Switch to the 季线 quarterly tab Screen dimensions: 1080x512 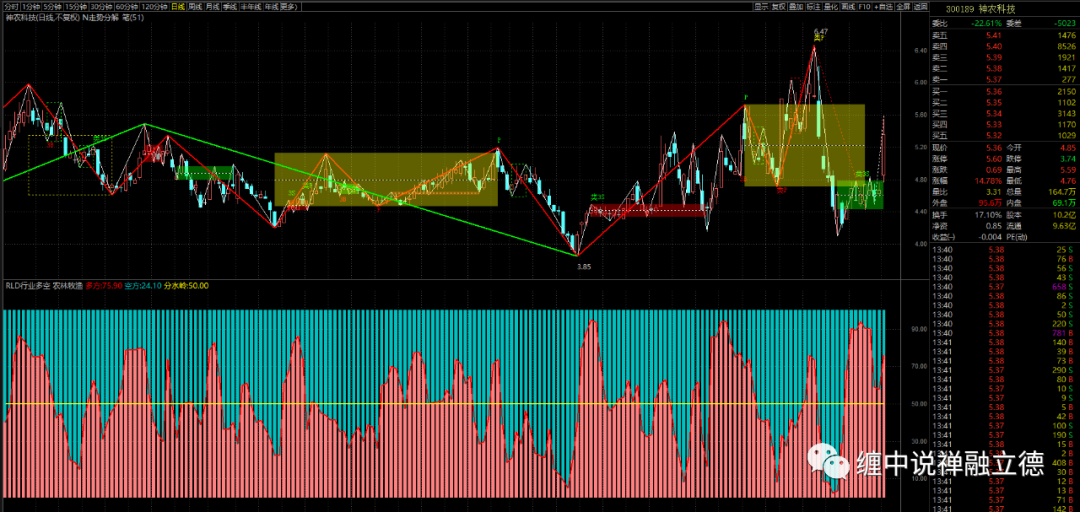(229, 7)
